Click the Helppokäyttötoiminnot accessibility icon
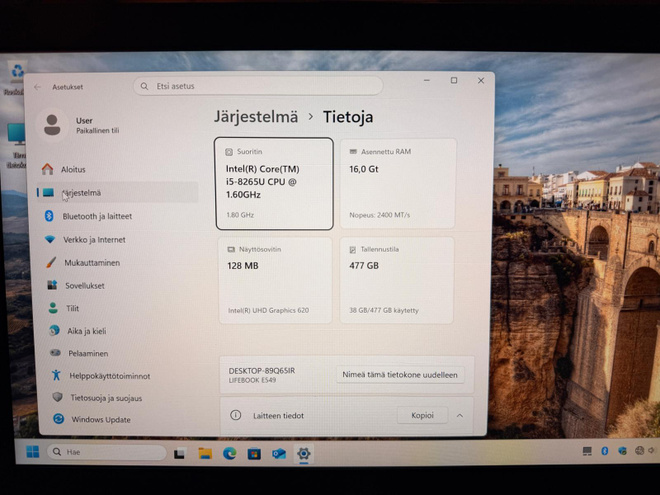This screenshot has width=660, height=495. [56, 375]
